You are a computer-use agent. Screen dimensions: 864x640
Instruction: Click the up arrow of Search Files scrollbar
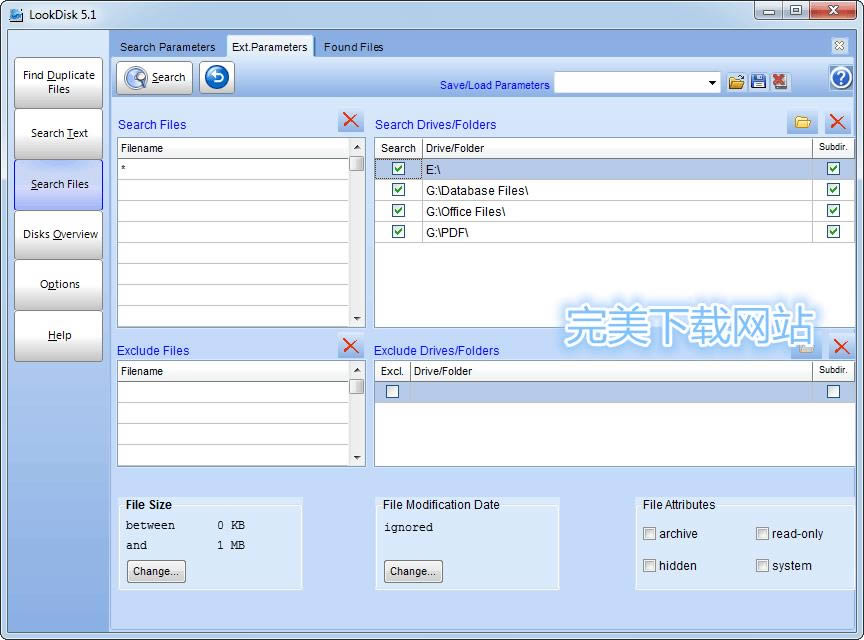[x=357, y=147]
